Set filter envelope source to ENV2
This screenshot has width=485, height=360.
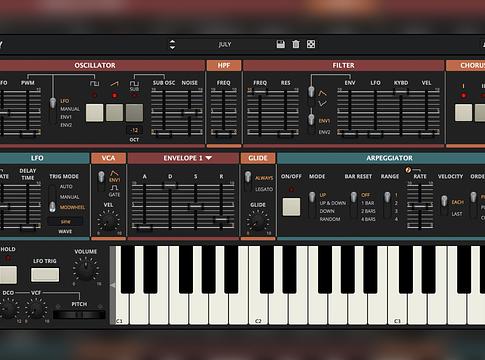click(x=324, y=132)
